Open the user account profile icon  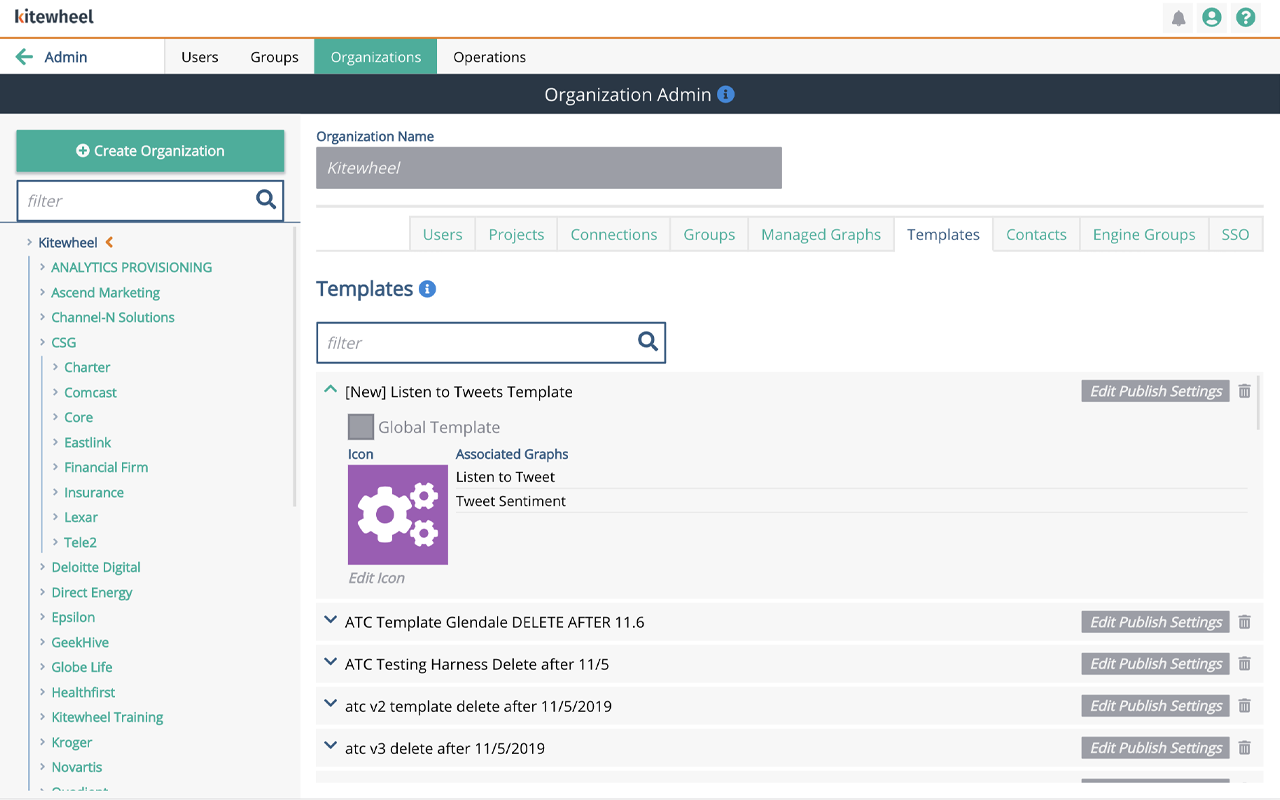pos(1212,18)
